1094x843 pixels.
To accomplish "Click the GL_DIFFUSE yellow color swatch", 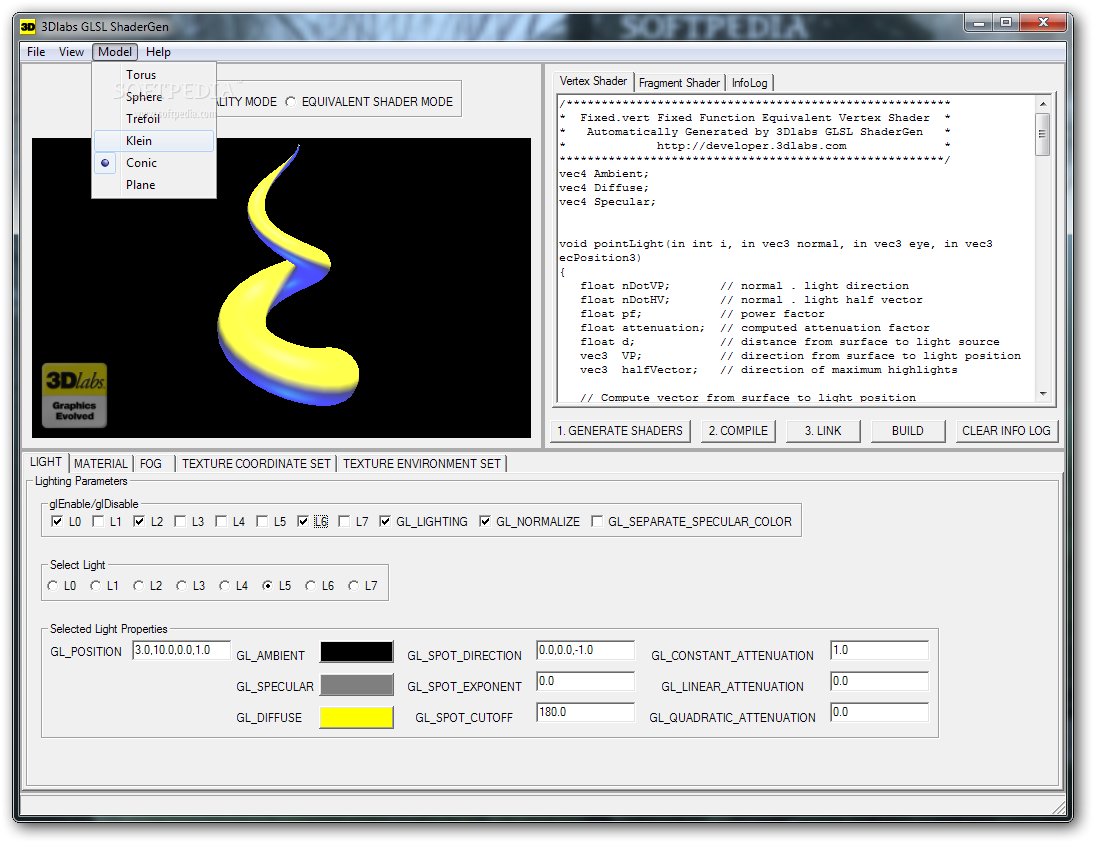I will tap(357, 717).
